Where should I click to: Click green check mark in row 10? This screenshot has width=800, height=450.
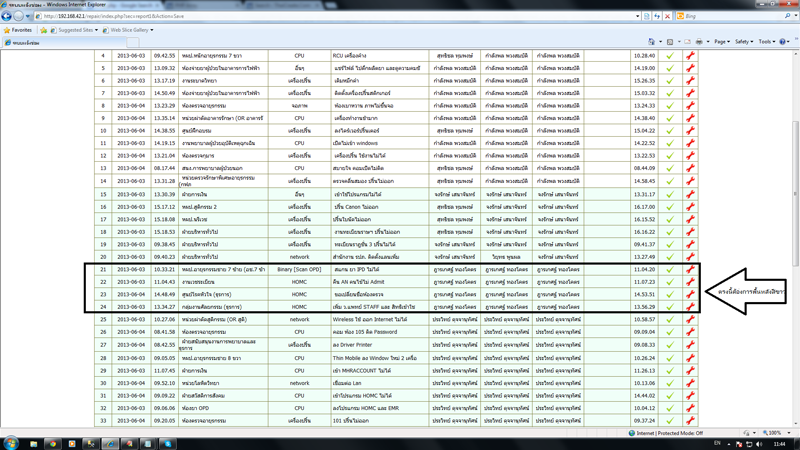(x=670, y=131)
